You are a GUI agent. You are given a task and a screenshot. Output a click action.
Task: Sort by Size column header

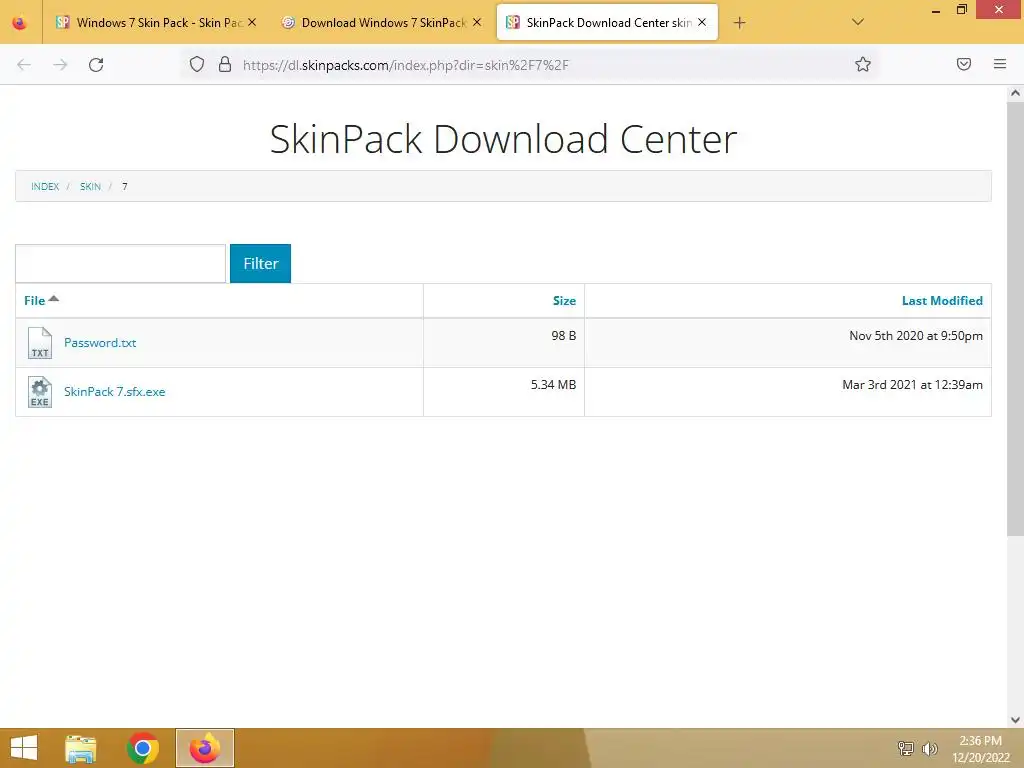pos(564,301)
